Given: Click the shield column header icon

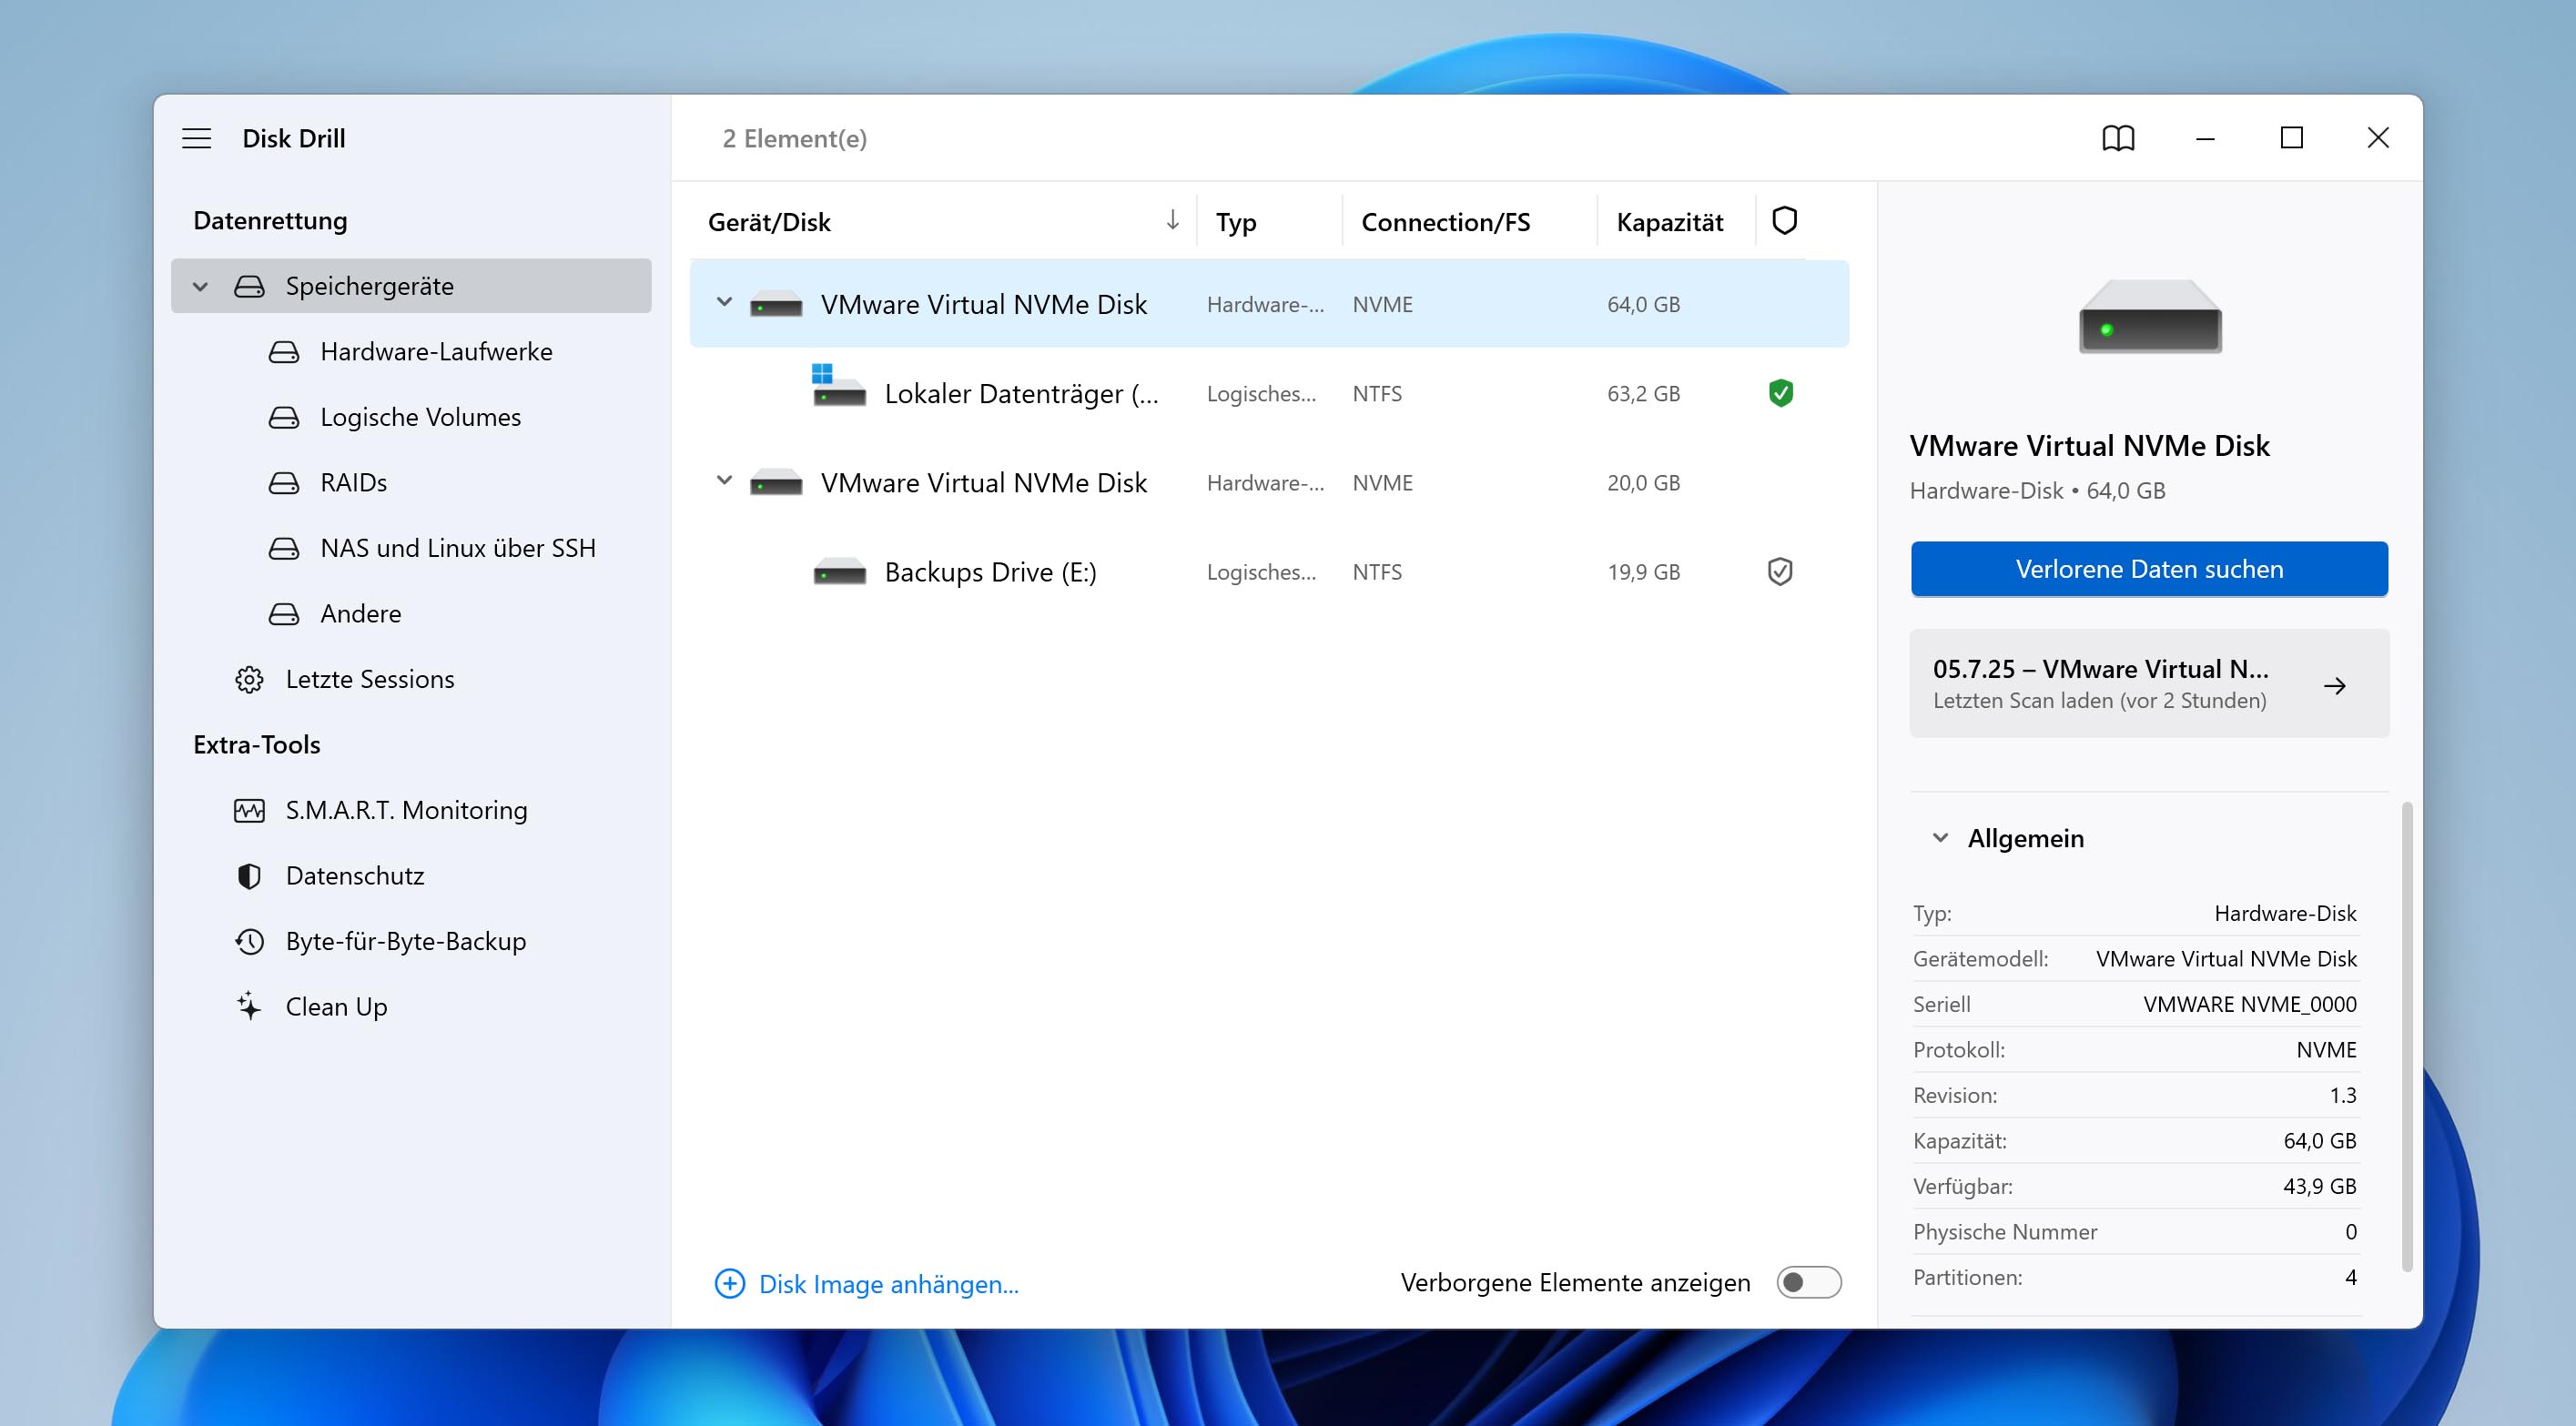Looking at the screenshot, I should 1785,220.
